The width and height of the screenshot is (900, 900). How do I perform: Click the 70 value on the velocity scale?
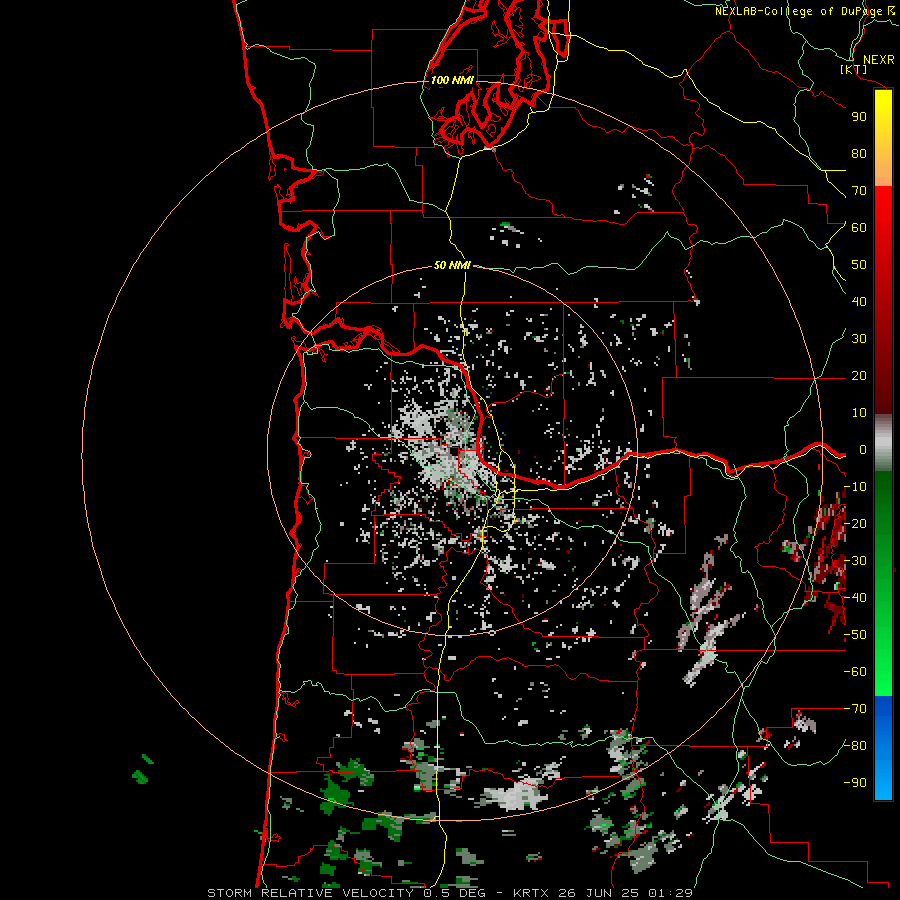point(859,191)
